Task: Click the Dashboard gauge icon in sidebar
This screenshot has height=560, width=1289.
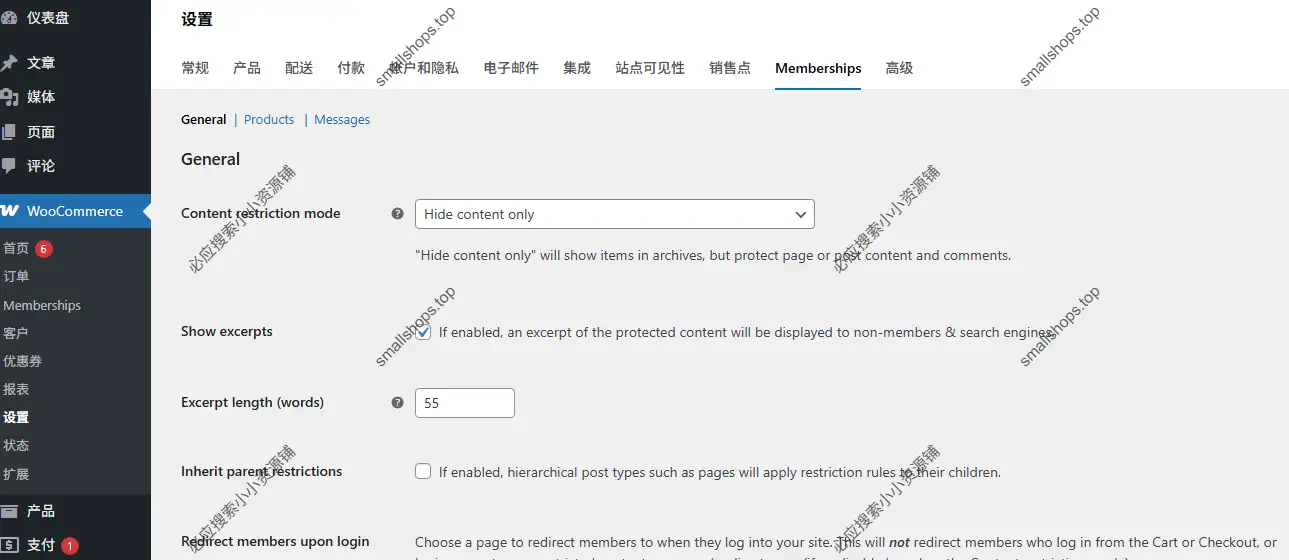Action: pos(9,18)
